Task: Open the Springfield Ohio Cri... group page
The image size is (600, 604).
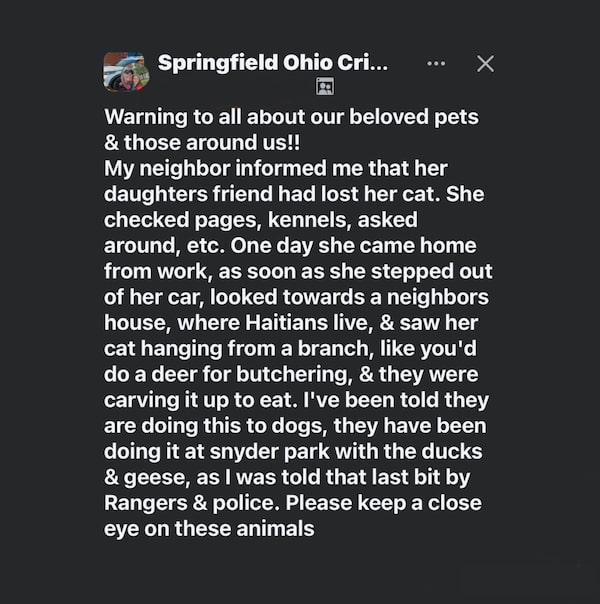Action: click(x=272, y=63)
